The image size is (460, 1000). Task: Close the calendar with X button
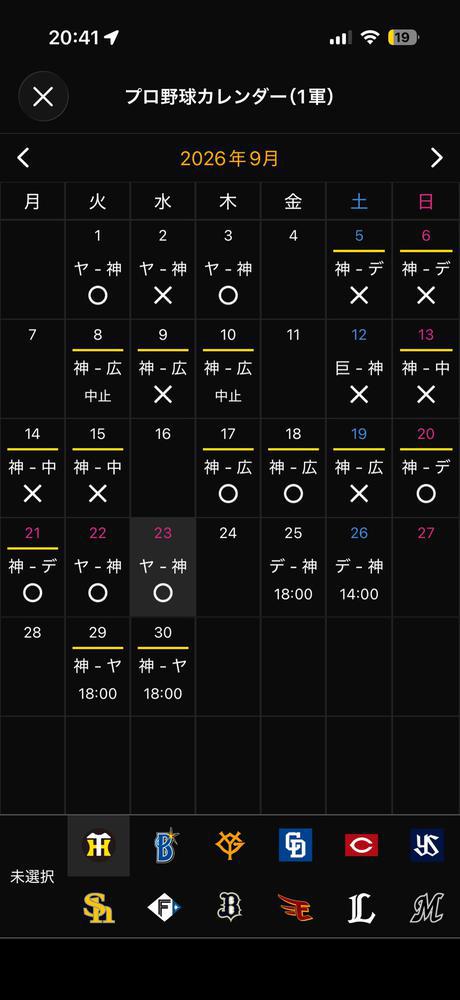pos(43,96)
